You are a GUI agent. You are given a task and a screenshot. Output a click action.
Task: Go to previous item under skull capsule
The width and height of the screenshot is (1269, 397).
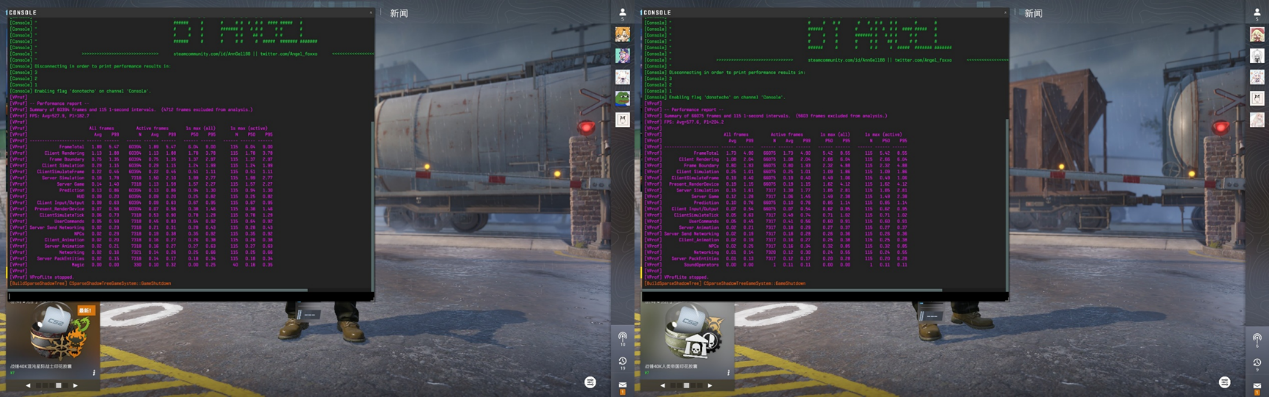point(662,385)
